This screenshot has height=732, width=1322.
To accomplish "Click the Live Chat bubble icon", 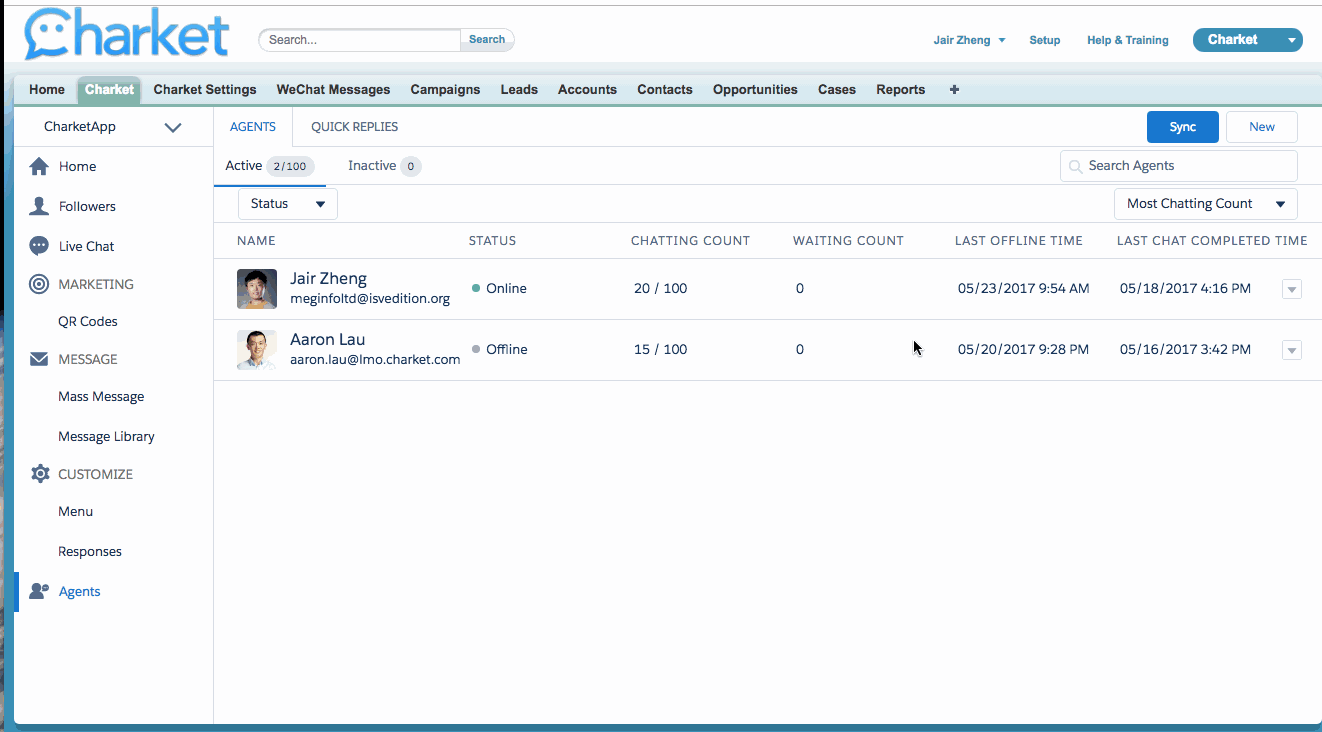I will [x=39, y=246].
